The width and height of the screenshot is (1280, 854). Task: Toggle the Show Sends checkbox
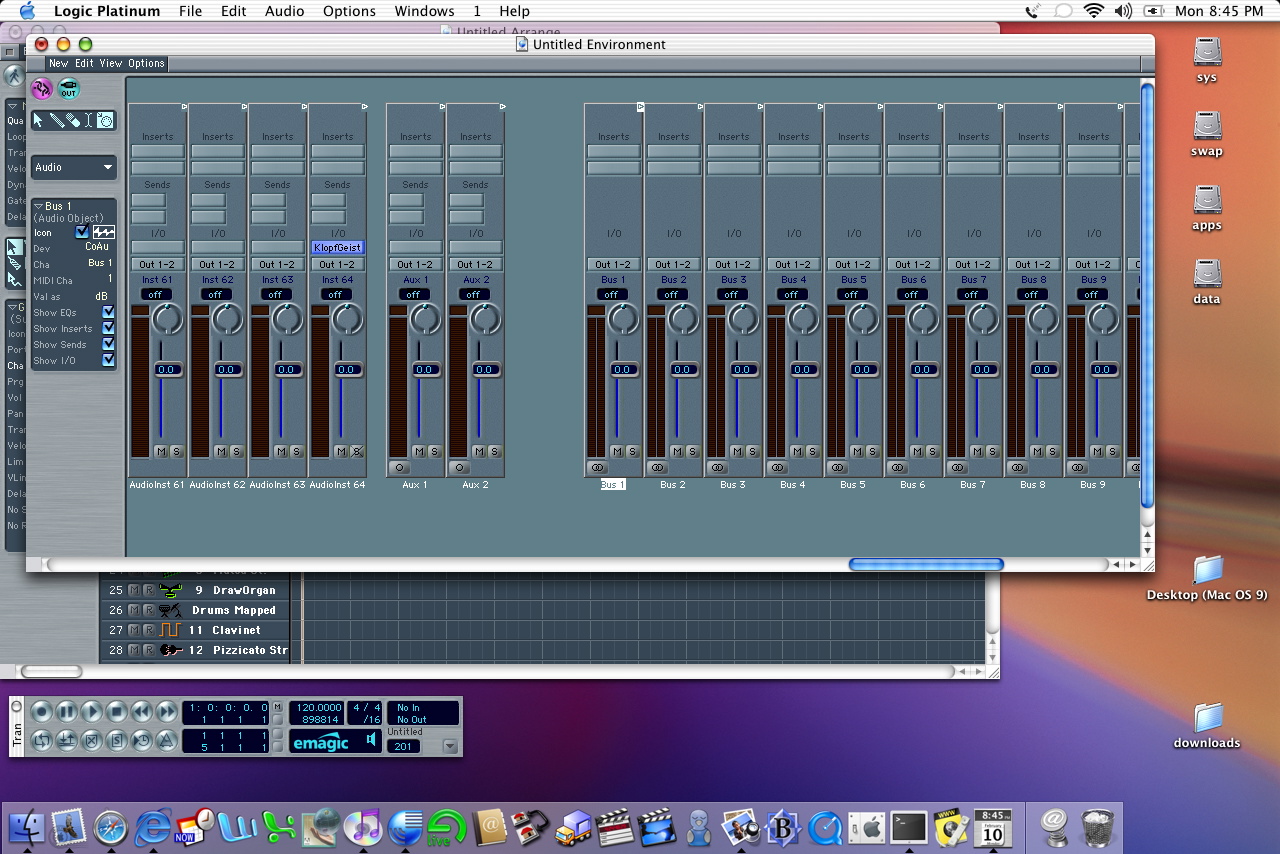[108, 345]
